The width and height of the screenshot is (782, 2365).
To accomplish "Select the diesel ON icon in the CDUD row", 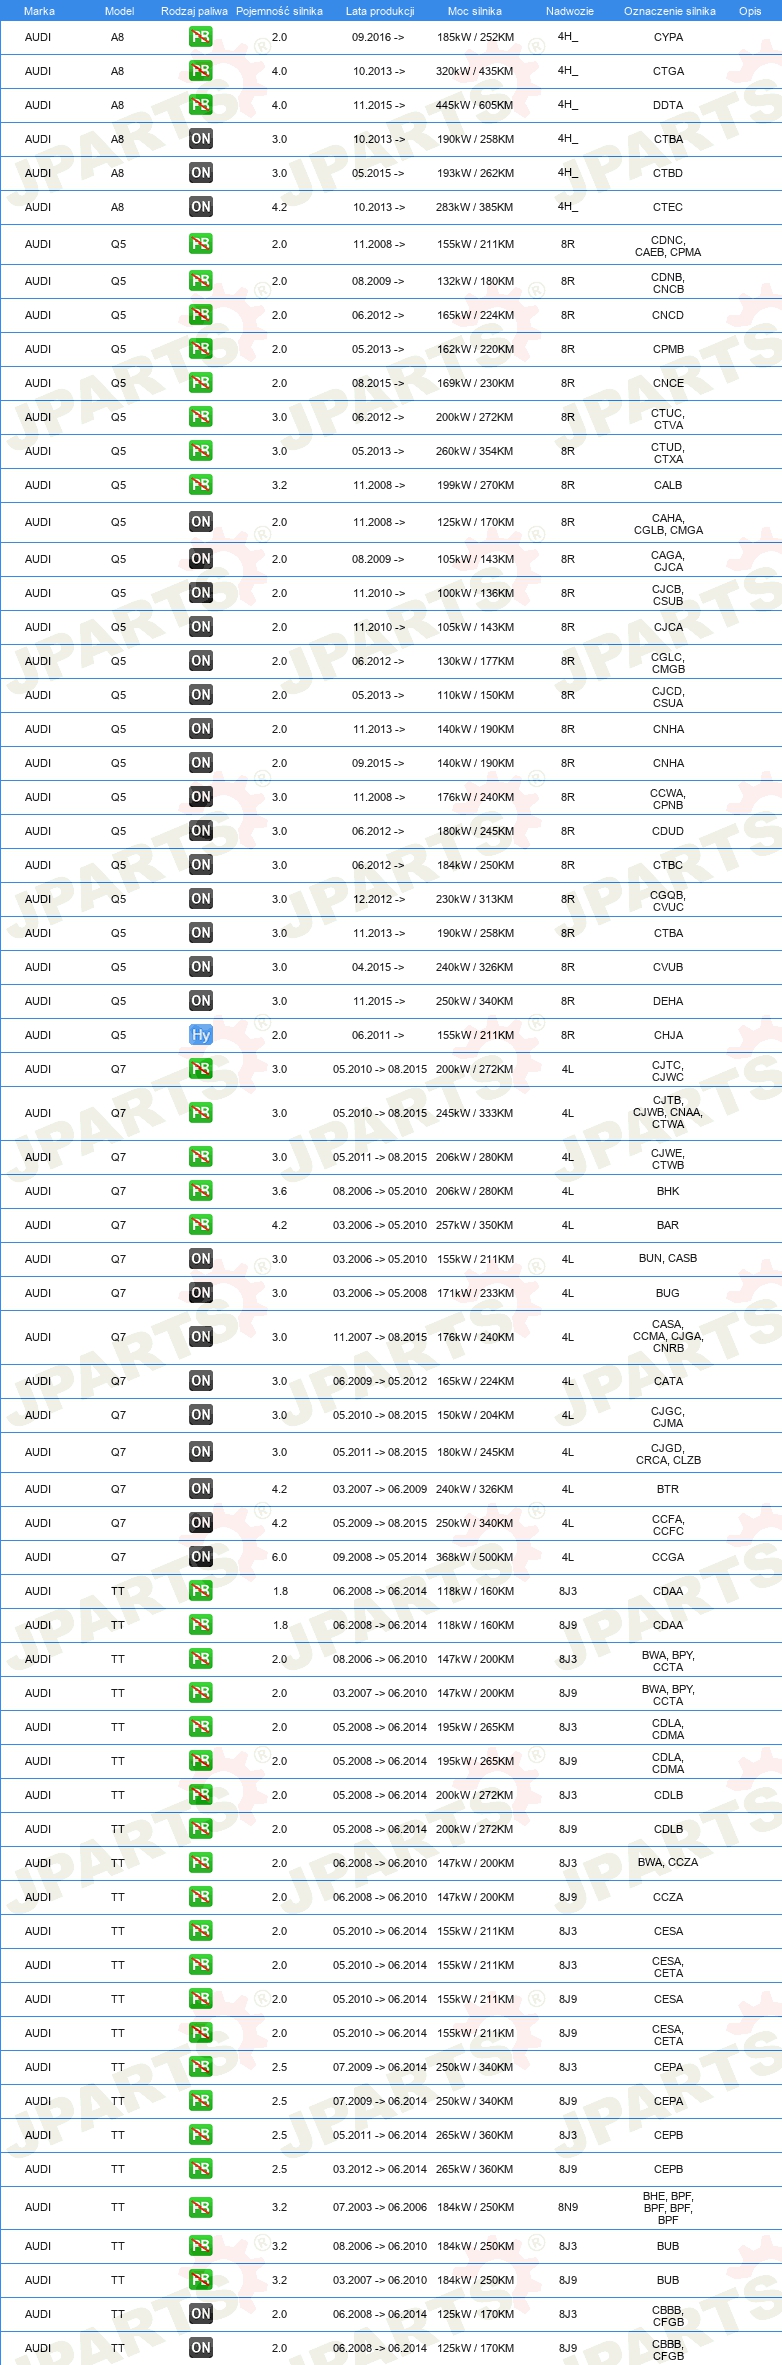I will pyautogui.click(x=201, y=831).
